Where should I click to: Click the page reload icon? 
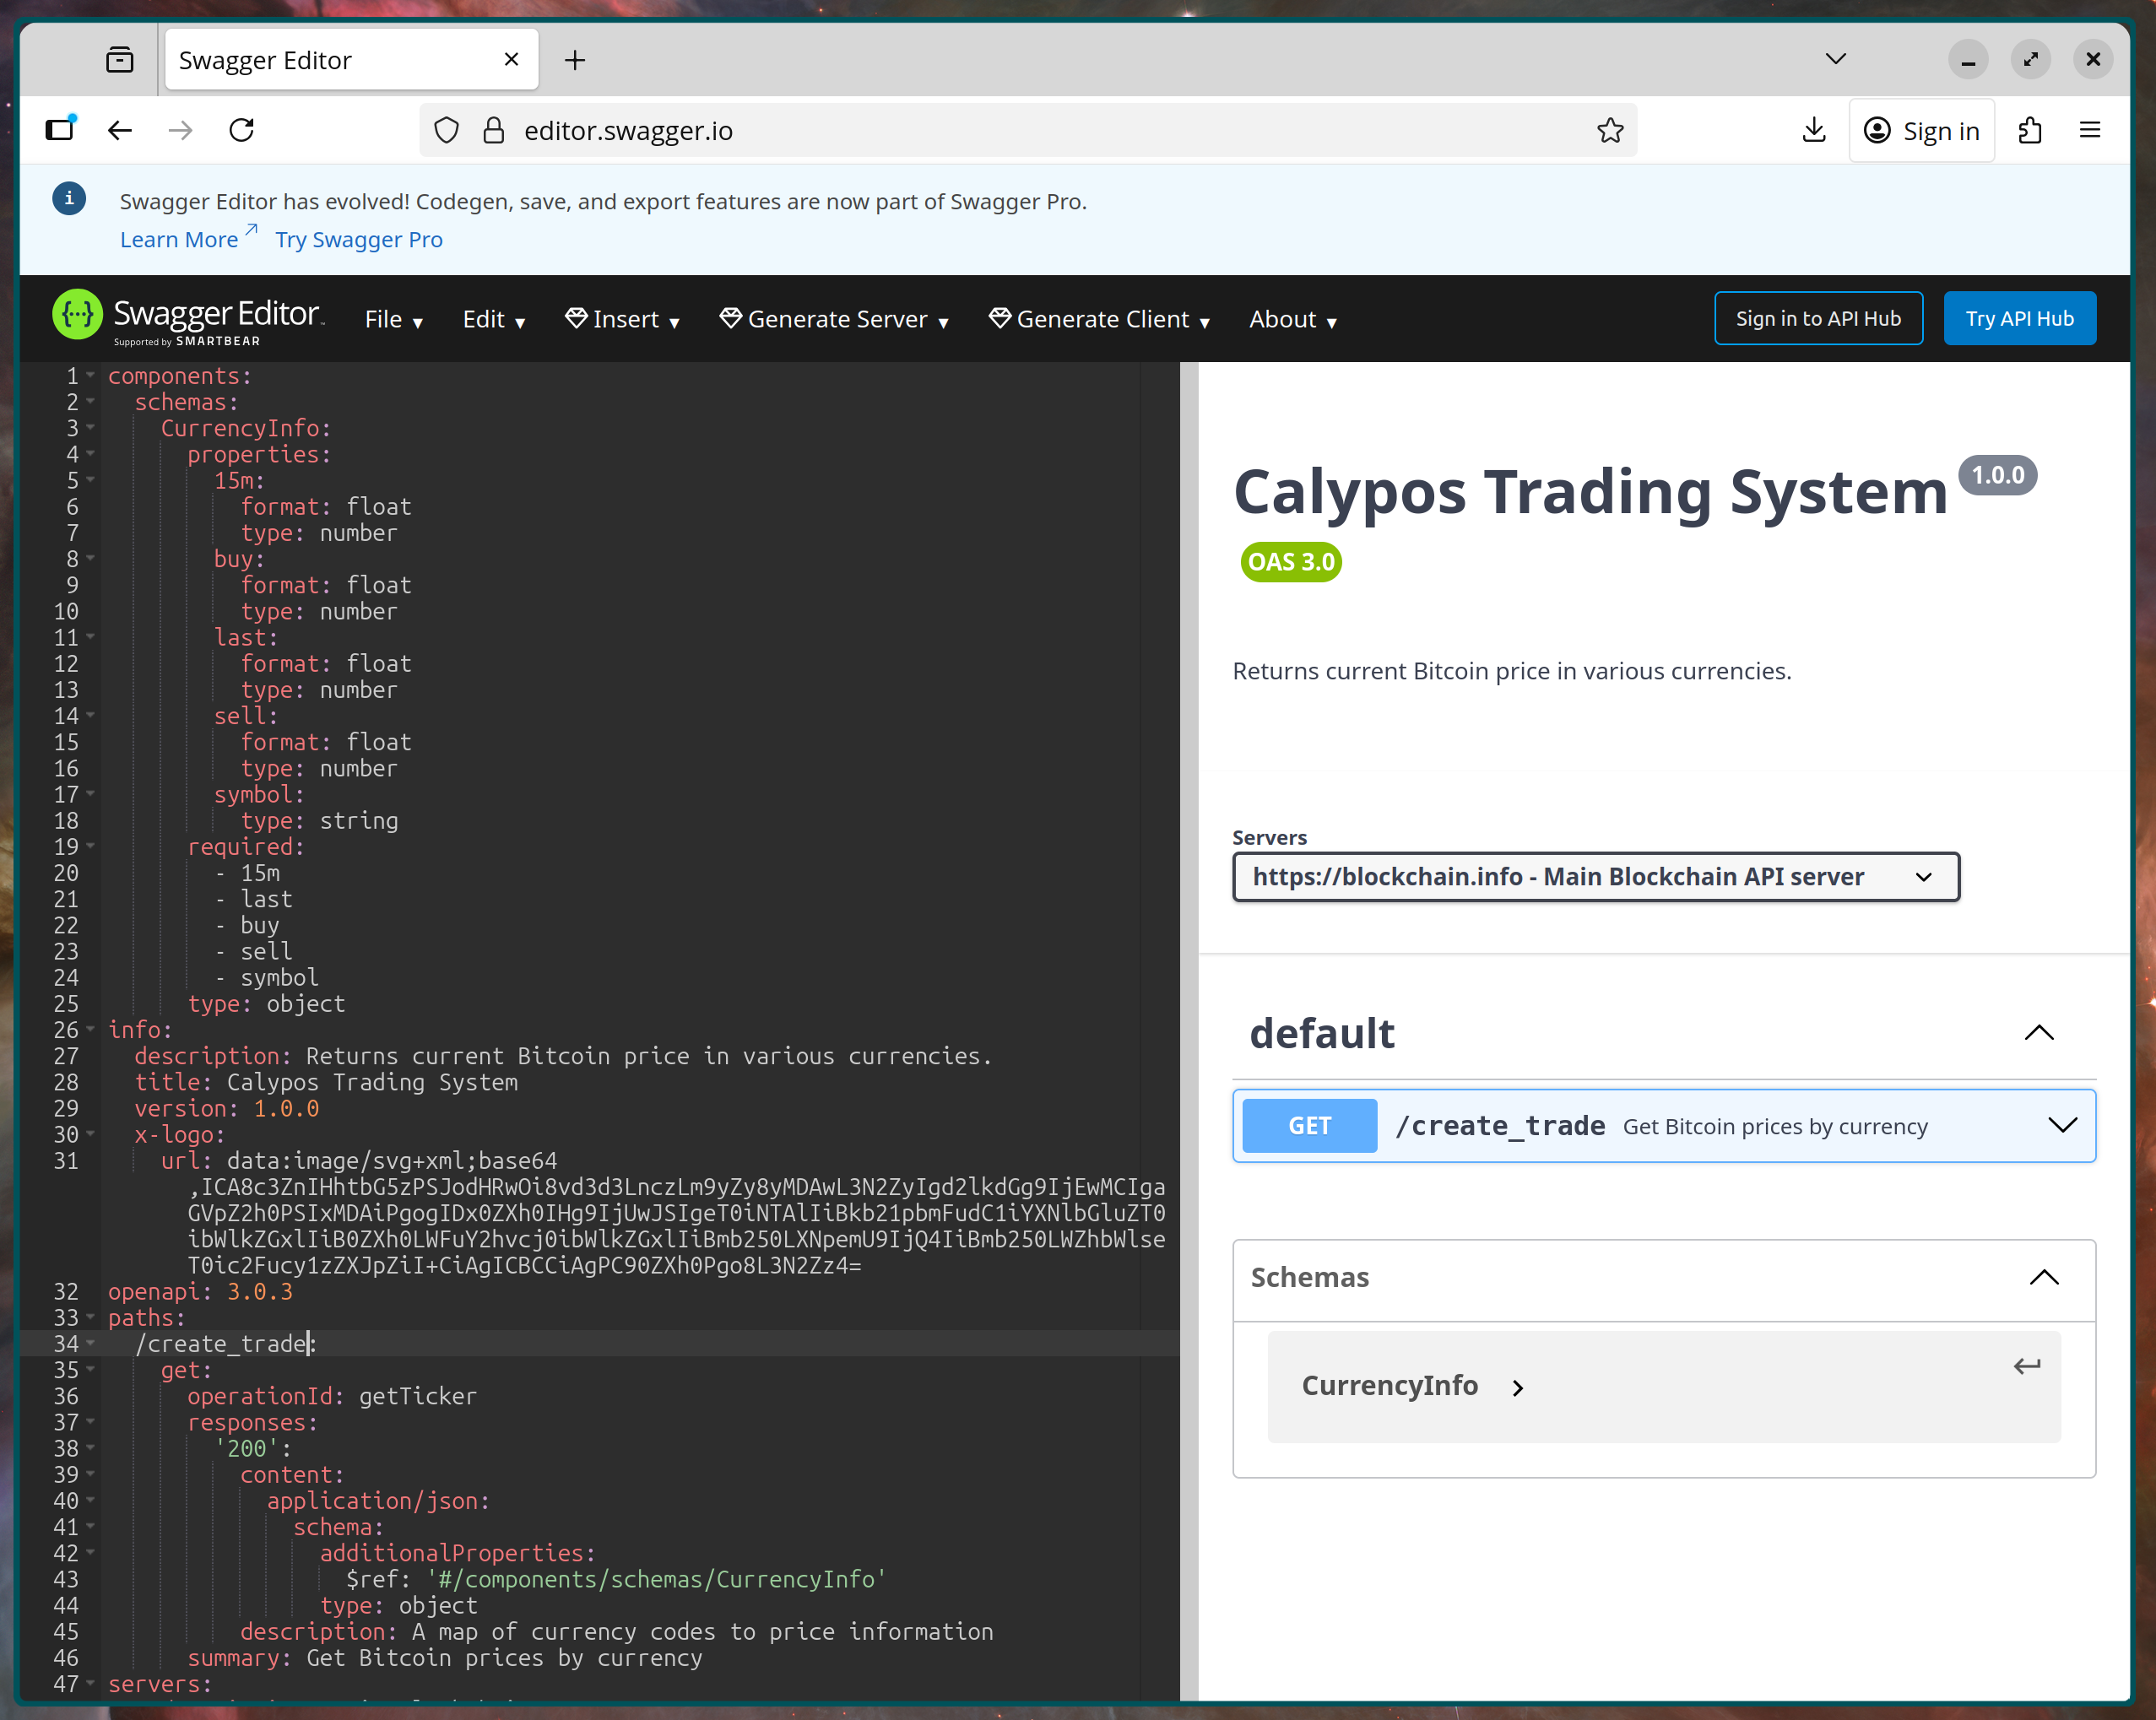click(241, 130)
